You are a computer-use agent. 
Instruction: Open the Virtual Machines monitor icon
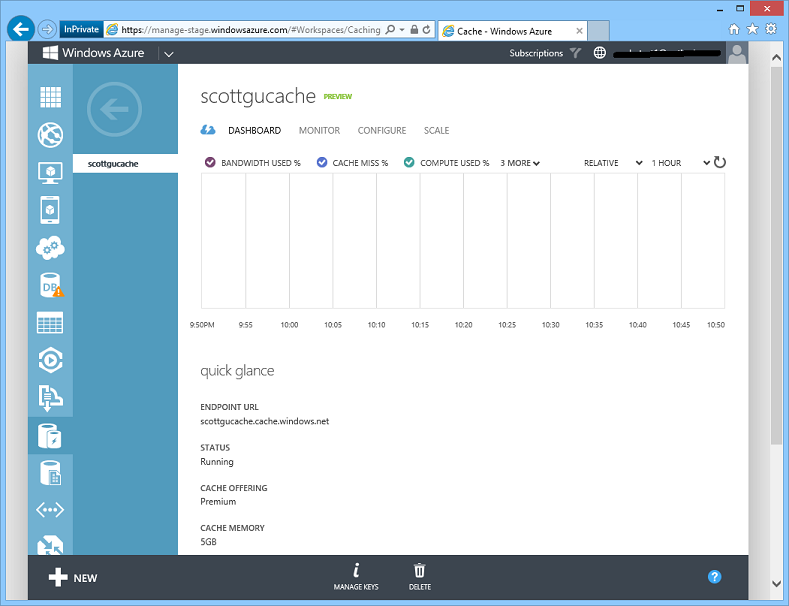coord(50,173)
